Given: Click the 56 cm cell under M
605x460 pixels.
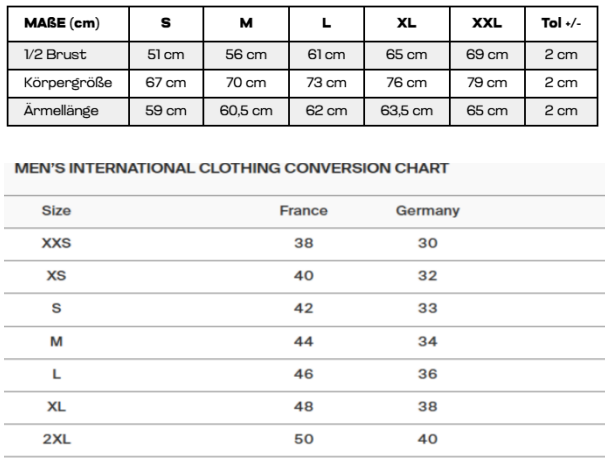Looking at the screenshot, I should coord(246,55).
